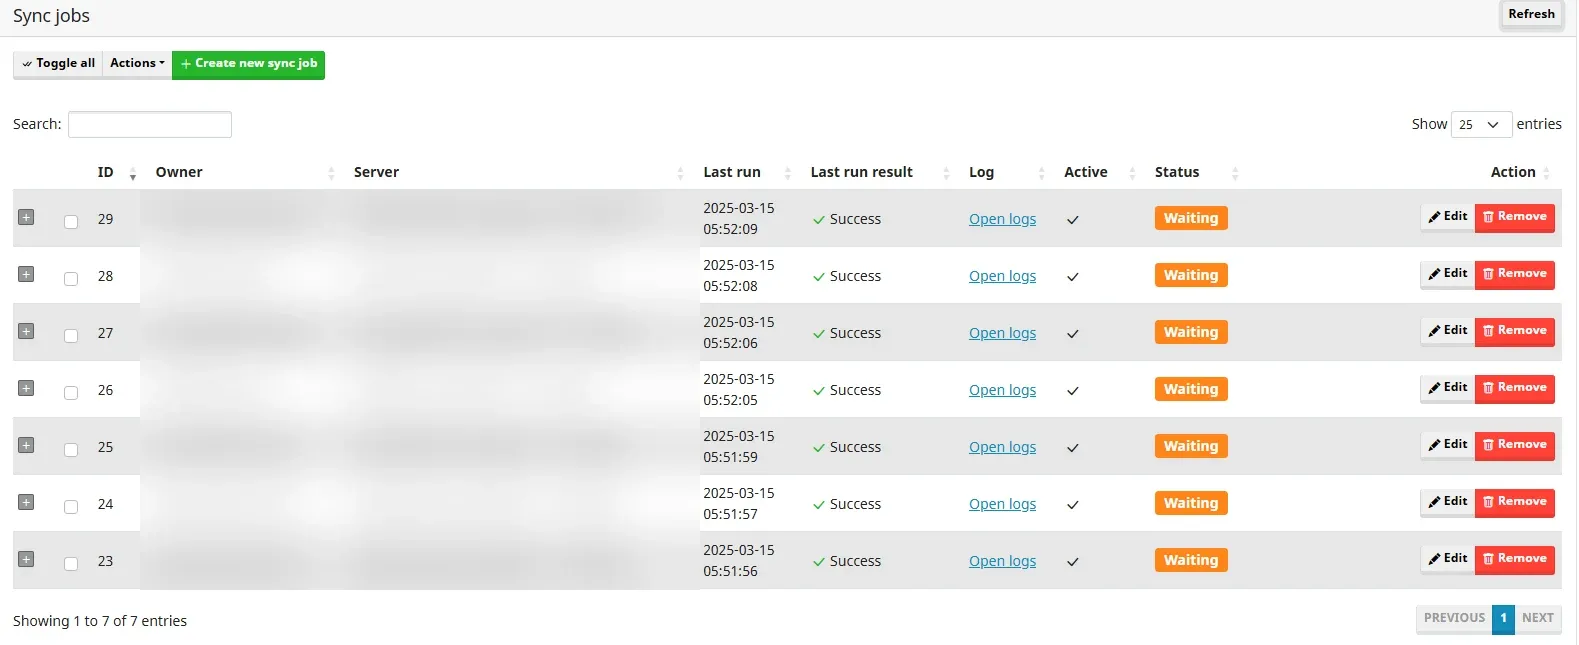1579x645 pixels.
Task: Expand details for sync job 29
Action: point(26,217)
